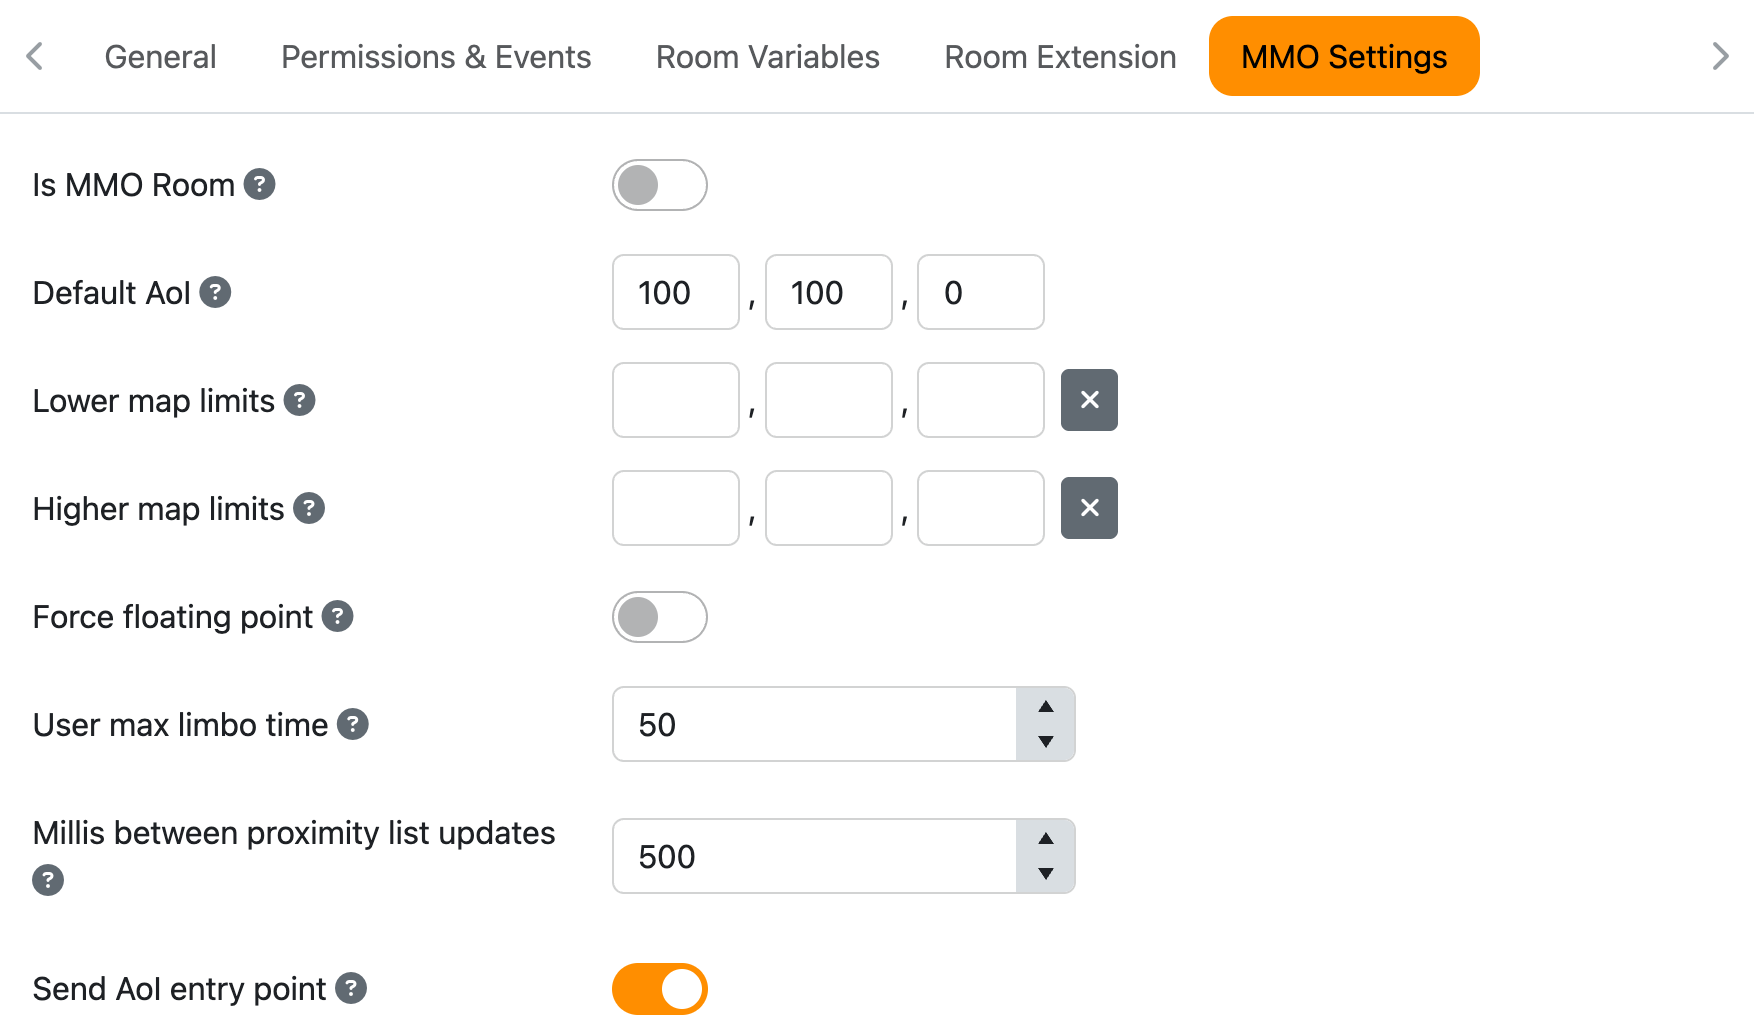Clear the Lower map limits values
The width and height of the screenshot is (1754, 1031).
(x=1089, y=400)
